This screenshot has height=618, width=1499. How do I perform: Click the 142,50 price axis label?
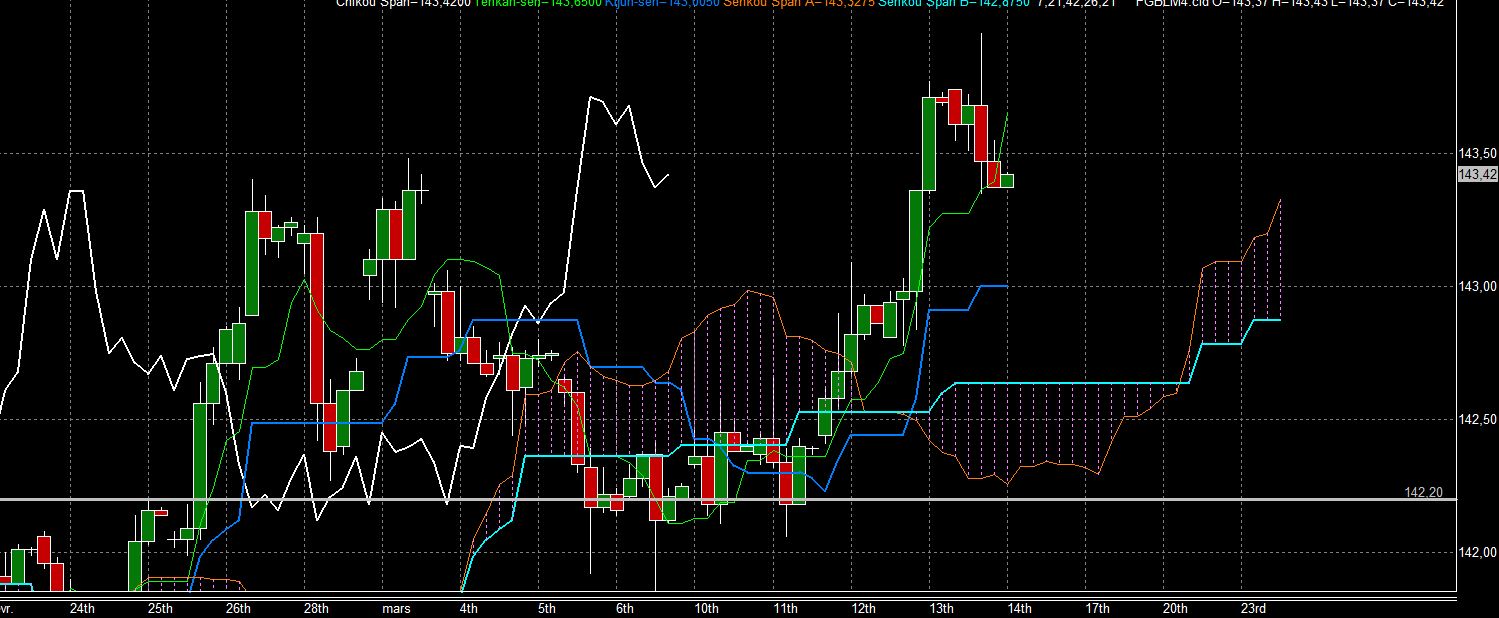point(1478,420)
